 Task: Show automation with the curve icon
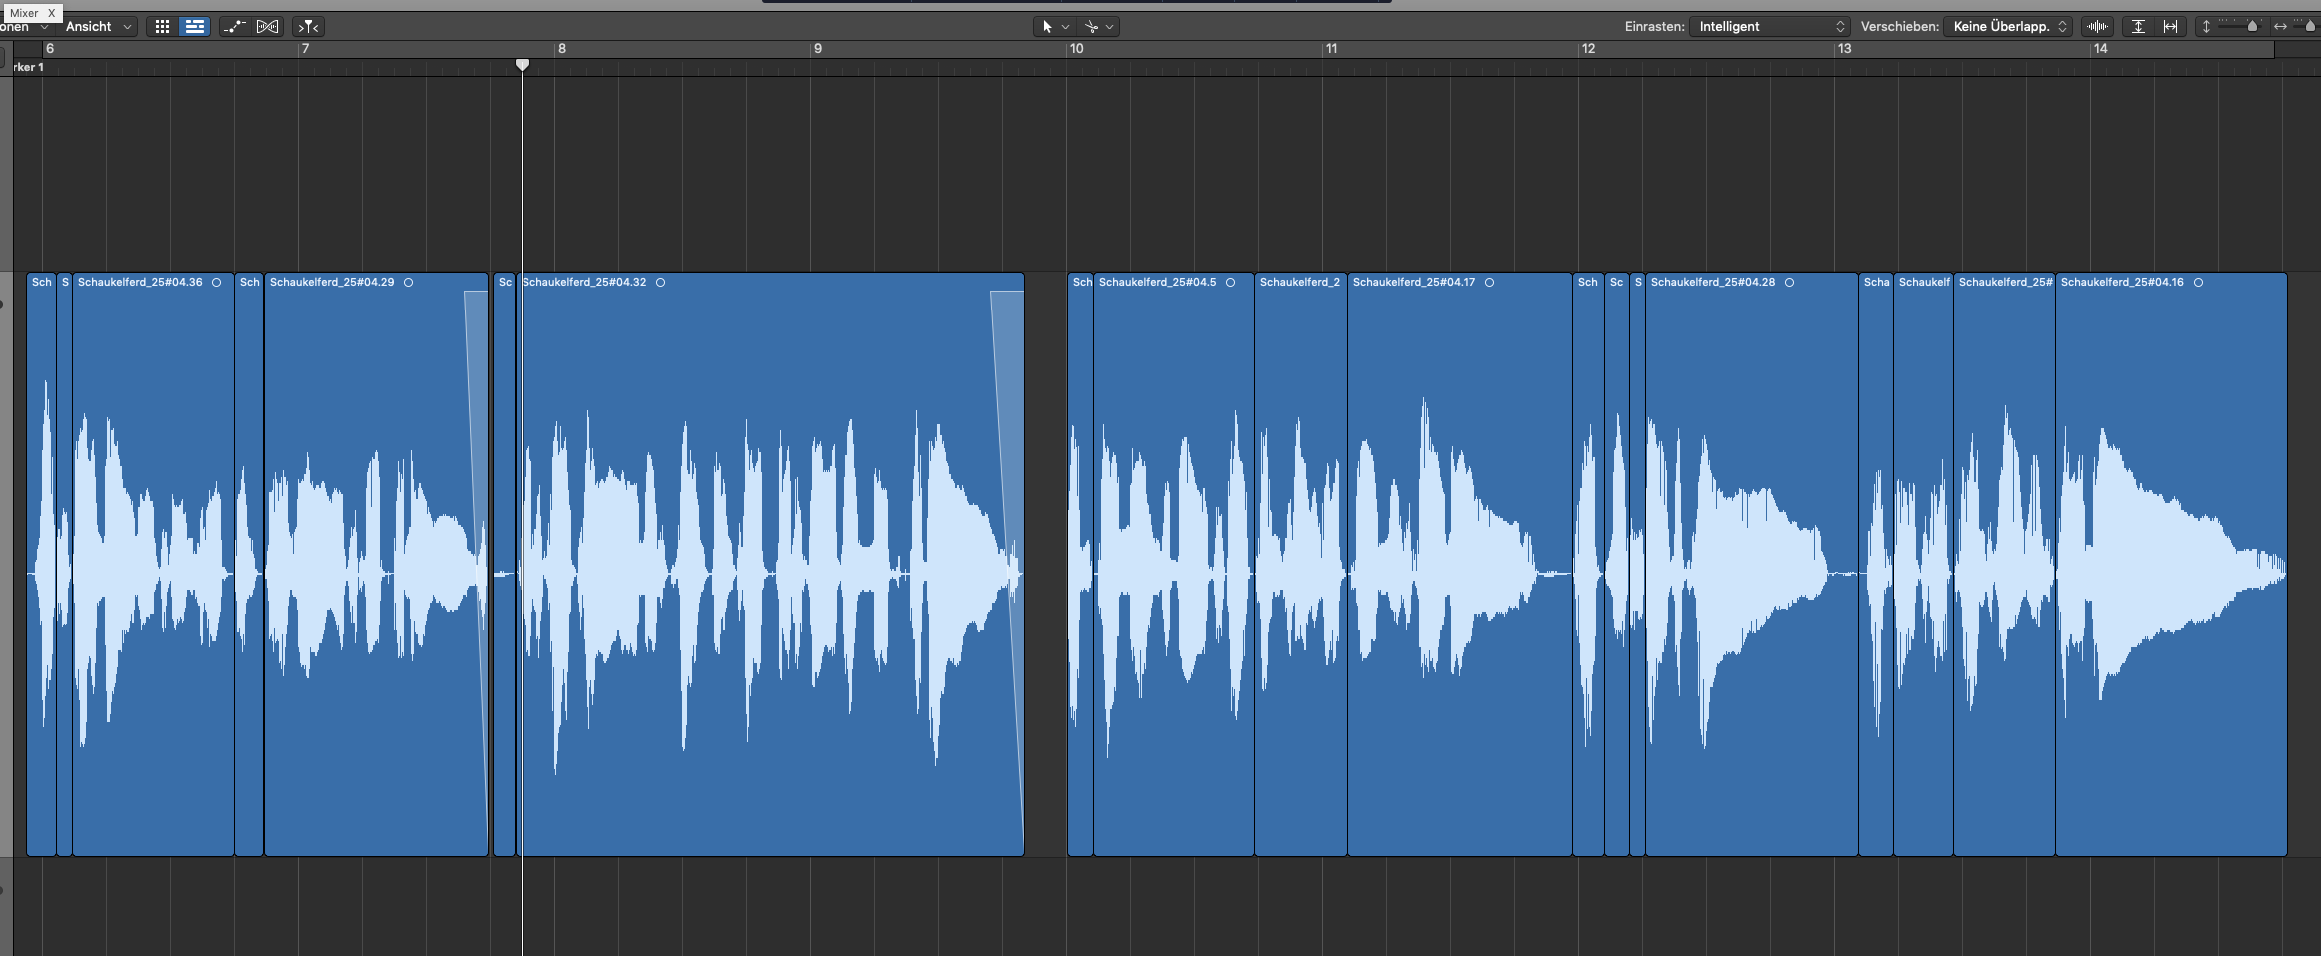(x=234, y=27)
